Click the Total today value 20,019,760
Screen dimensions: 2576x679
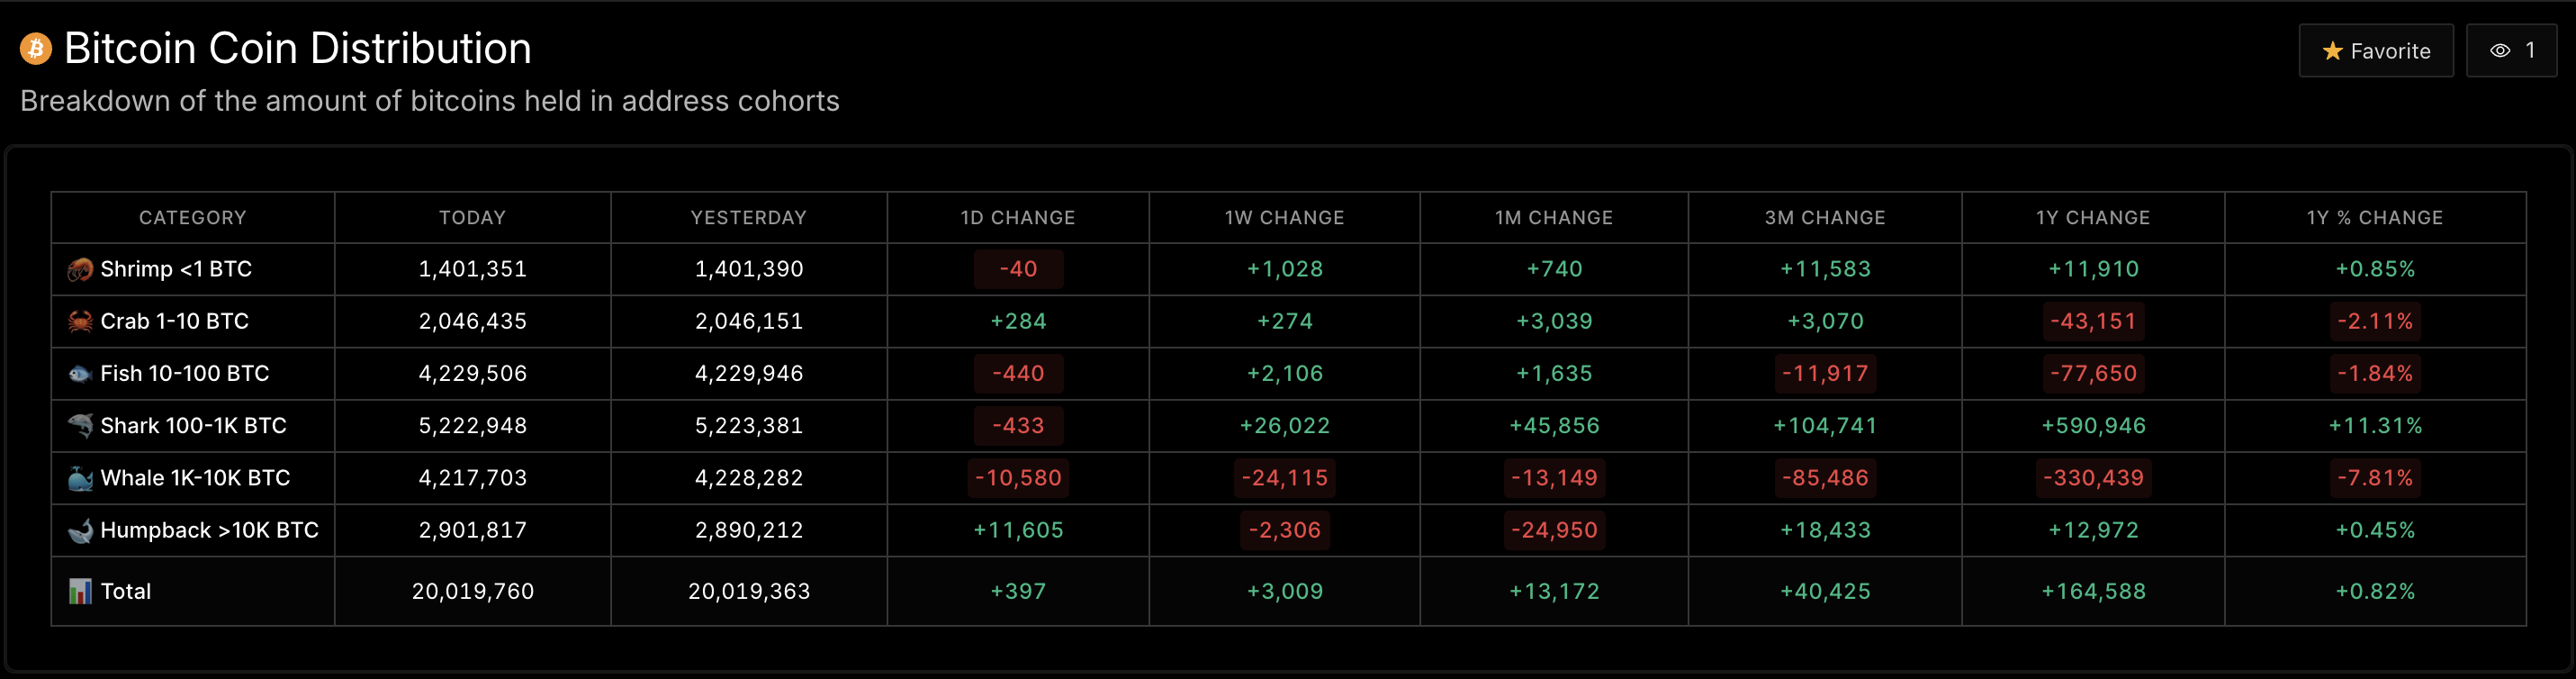[472, 592]
